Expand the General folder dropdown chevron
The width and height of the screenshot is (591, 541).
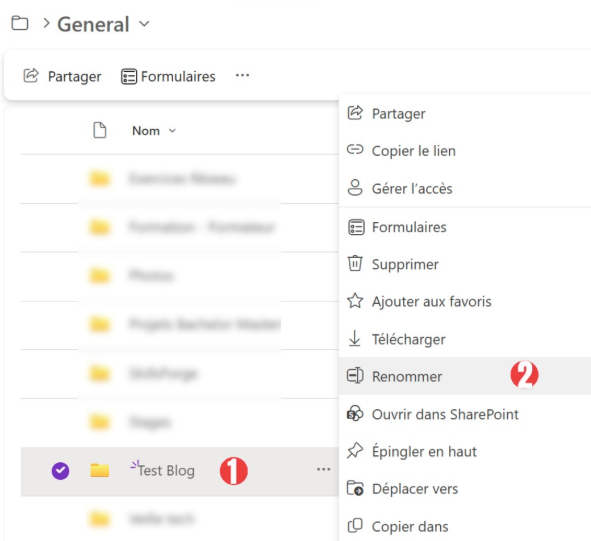click(x=144, y=24)
